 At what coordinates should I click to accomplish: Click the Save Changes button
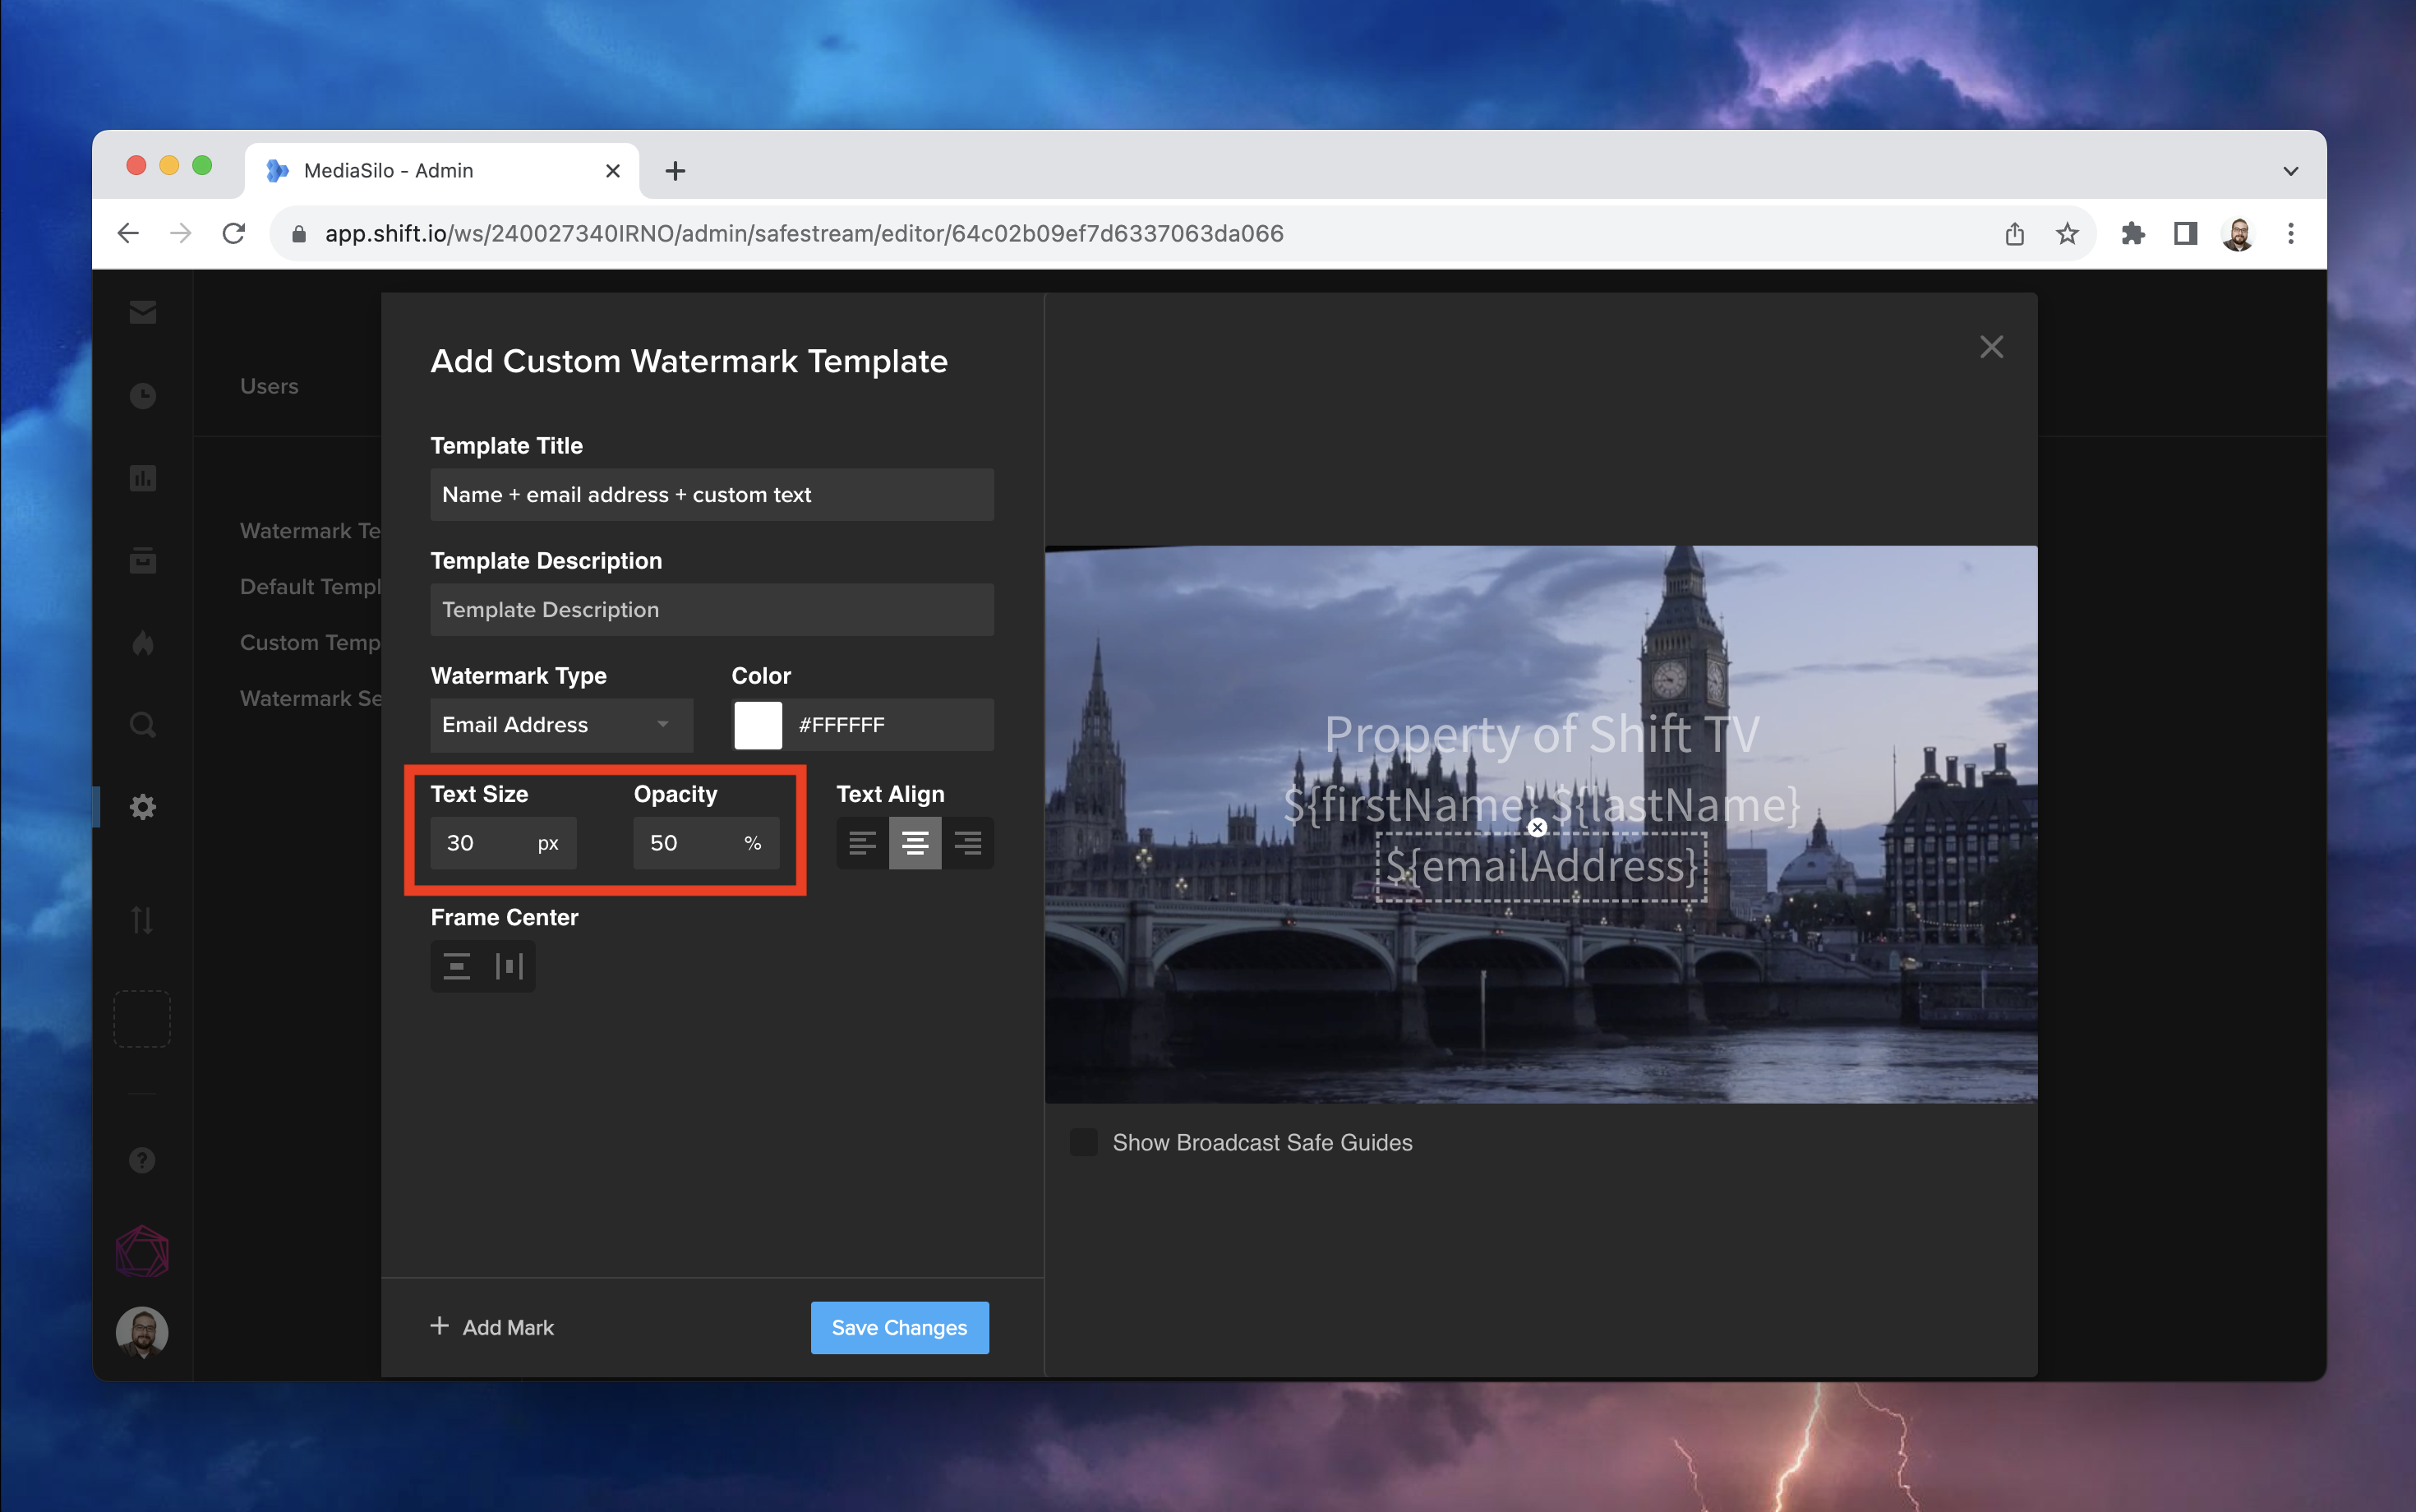click(899, 1327)
